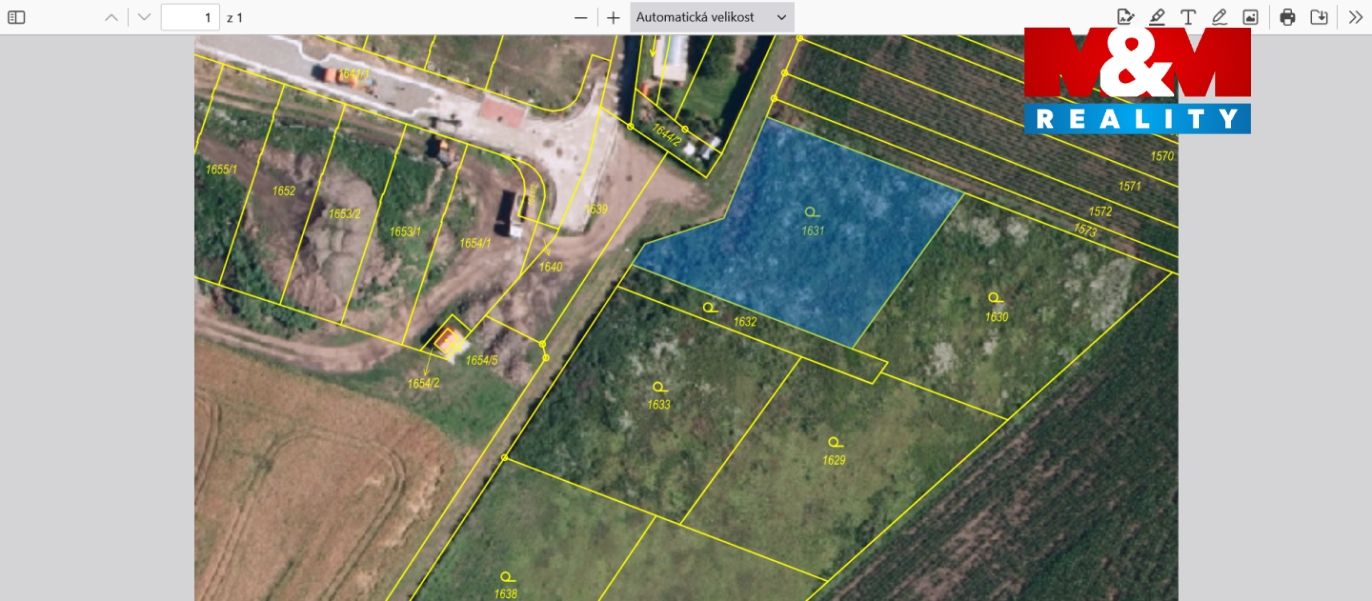The image size is (1372, 601).
Task: Zoom out with the minus button
Action: click(581, 17)
